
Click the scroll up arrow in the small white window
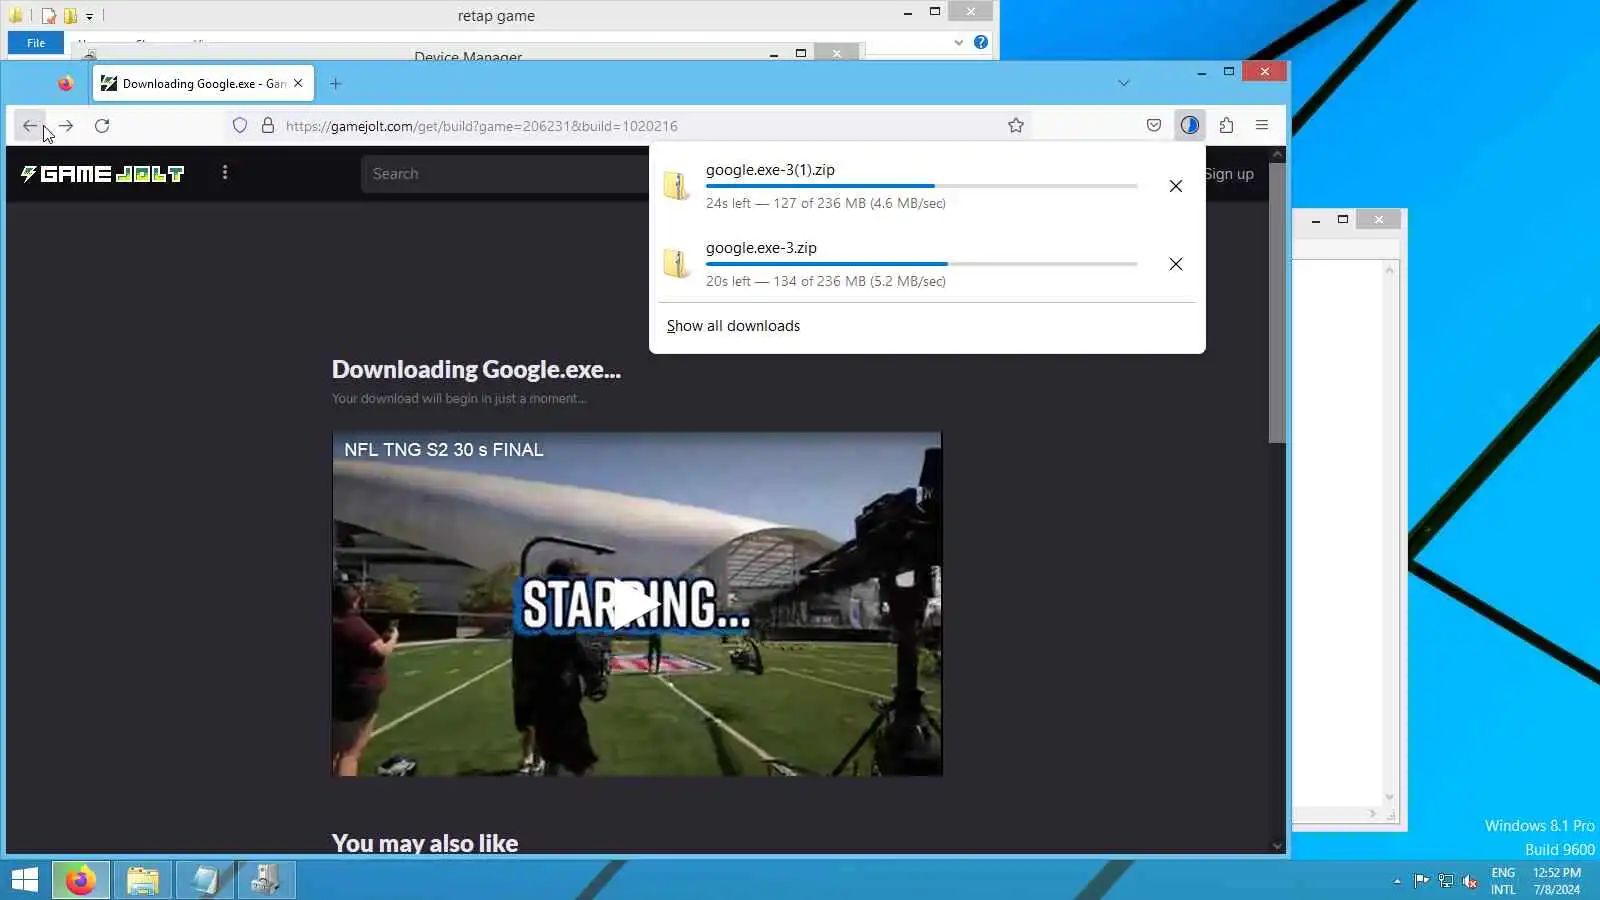(x=1389, y=269)
